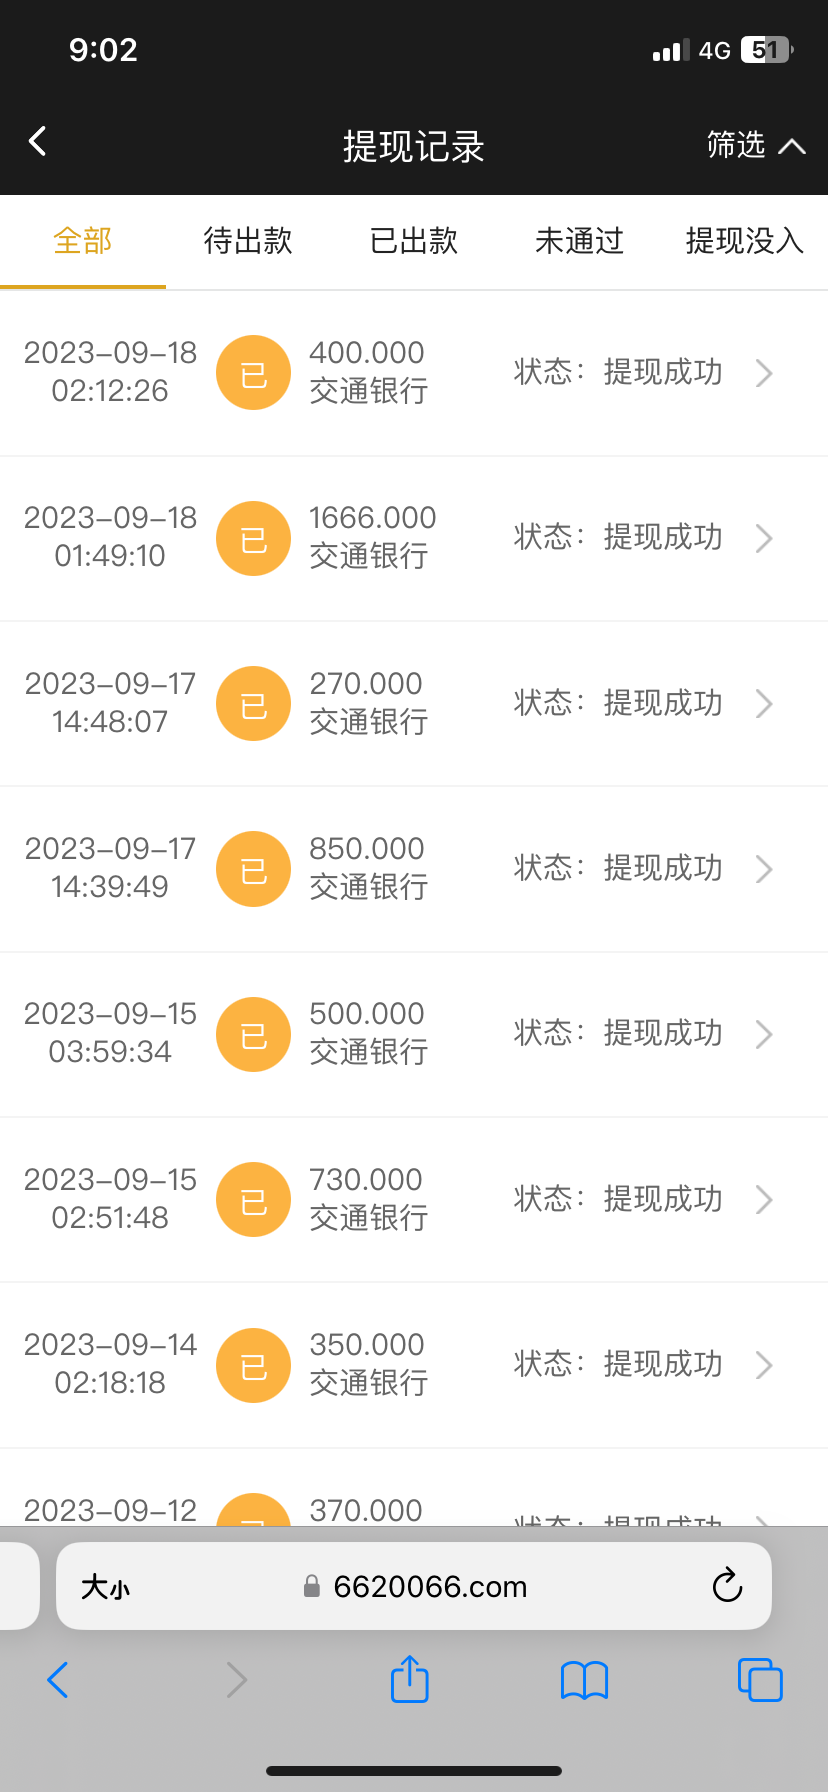Open the 提现没入 tab
The width and height of the screenshot is (828, 1792).
click(744, 241)
